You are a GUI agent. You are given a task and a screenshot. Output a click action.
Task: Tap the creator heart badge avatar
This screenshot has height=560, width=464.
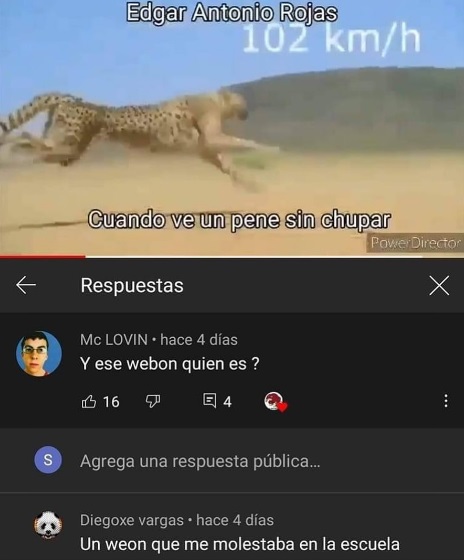(x=275, y=402)
